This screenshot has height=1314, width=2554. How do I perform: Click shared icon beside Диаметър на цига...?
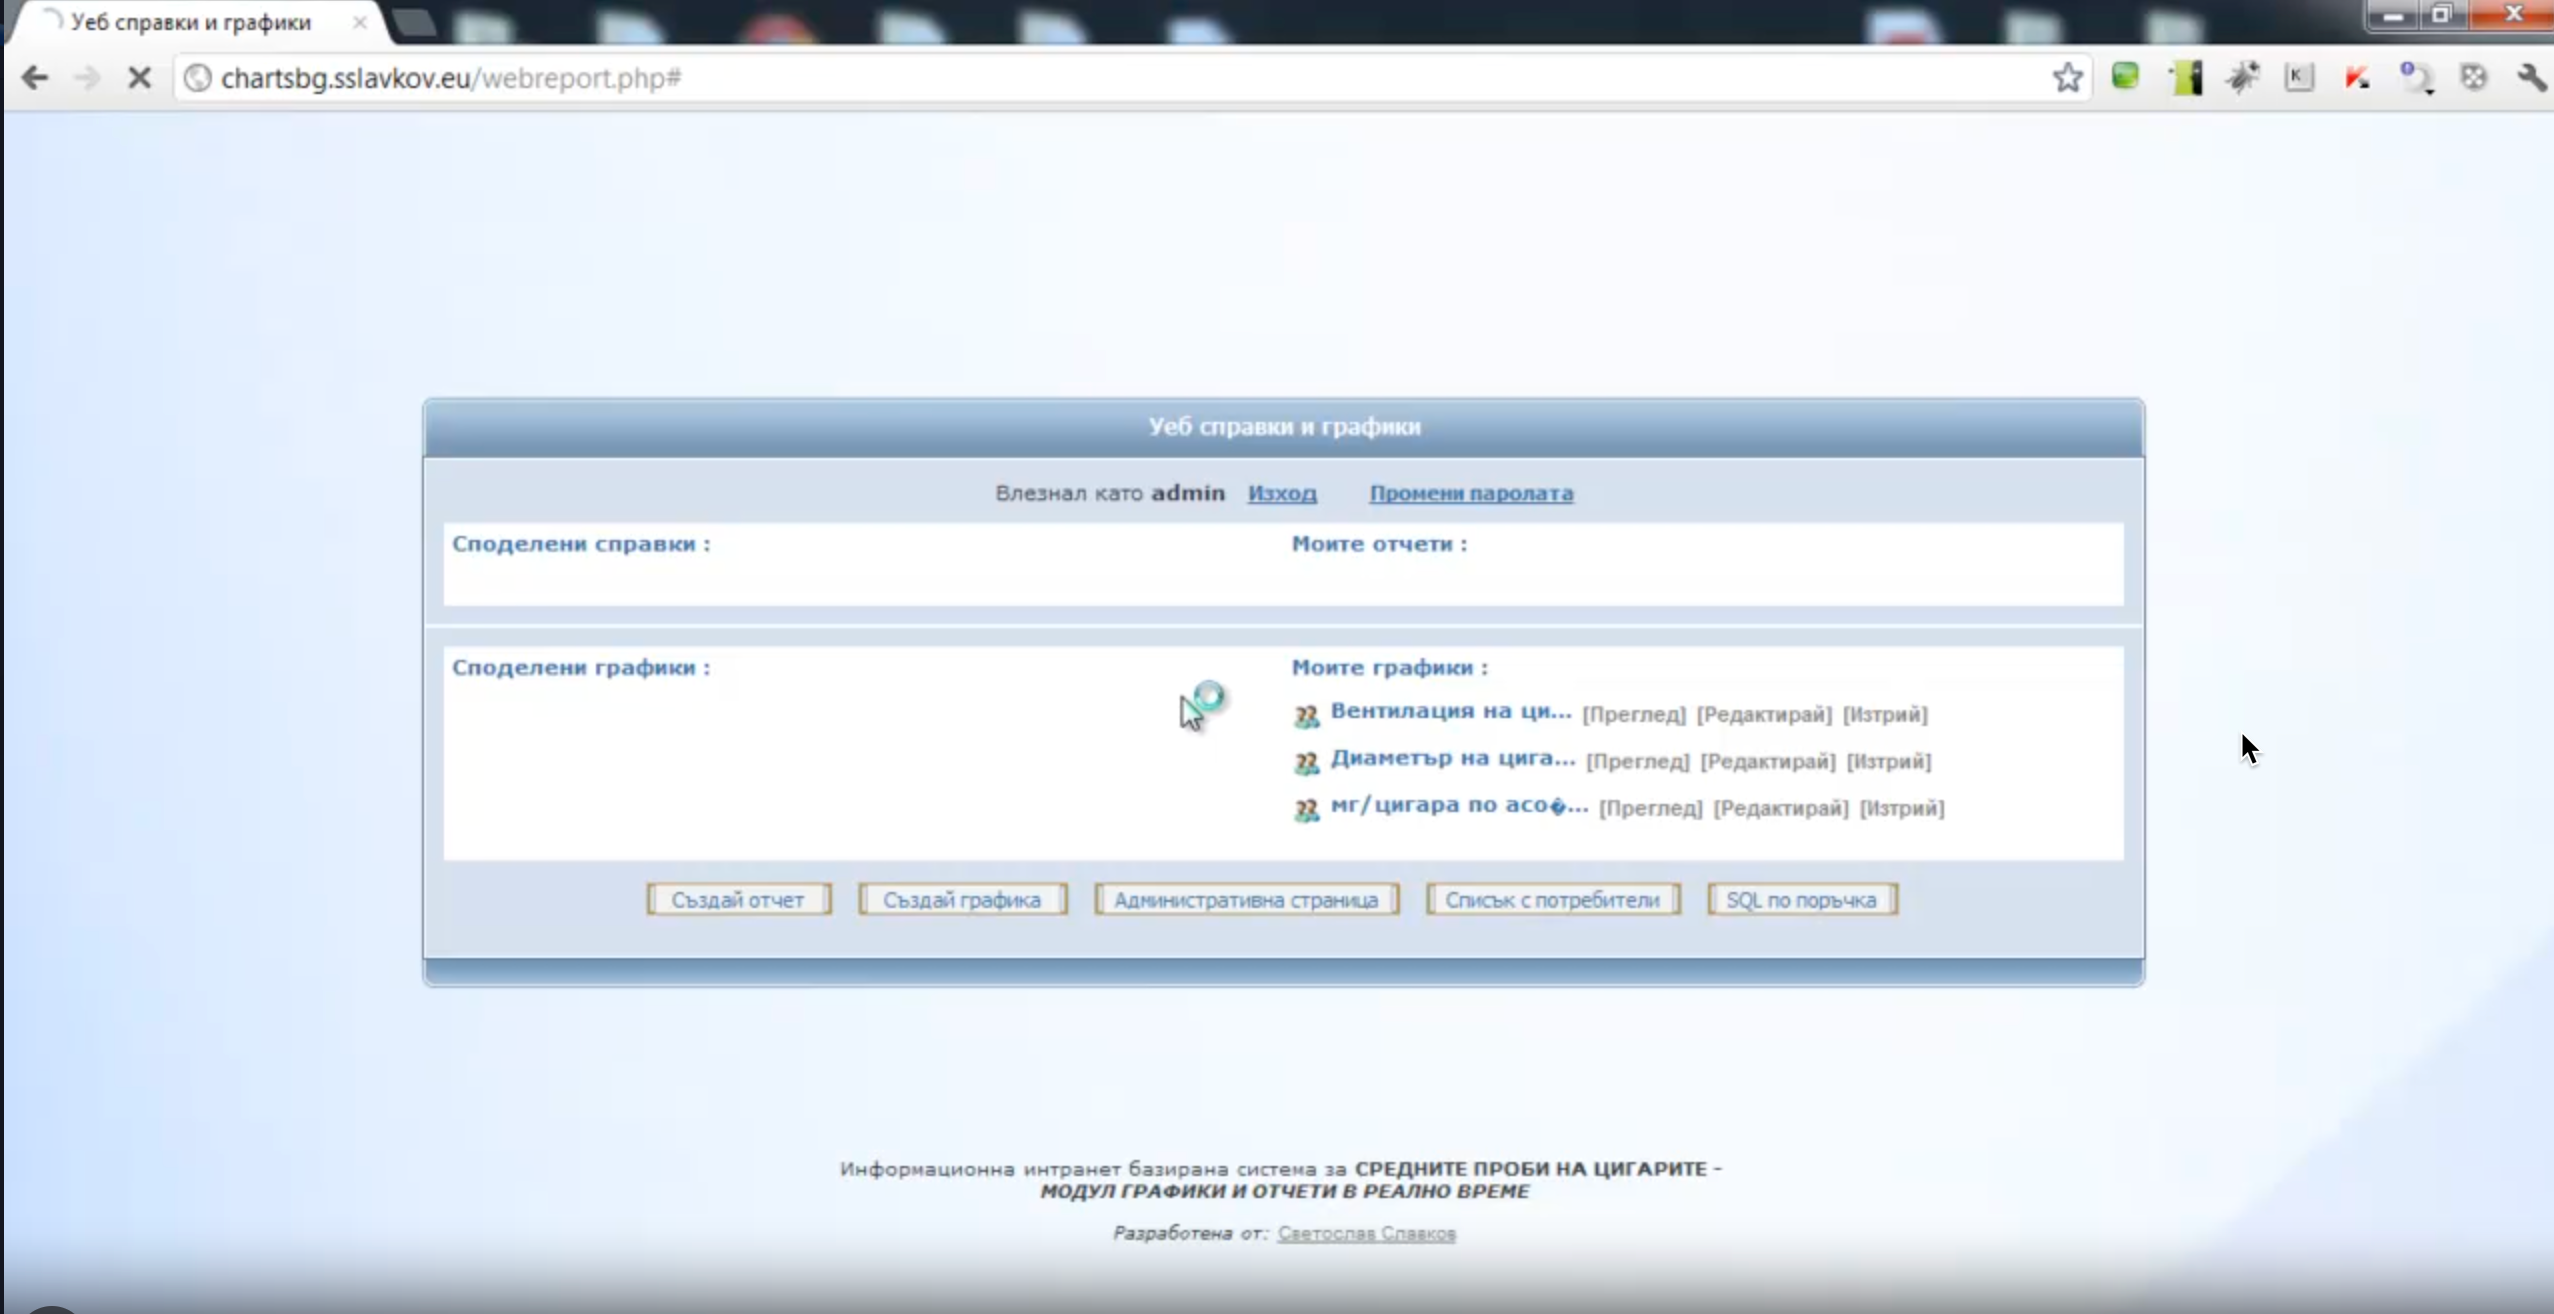(x=1306, y=762)
